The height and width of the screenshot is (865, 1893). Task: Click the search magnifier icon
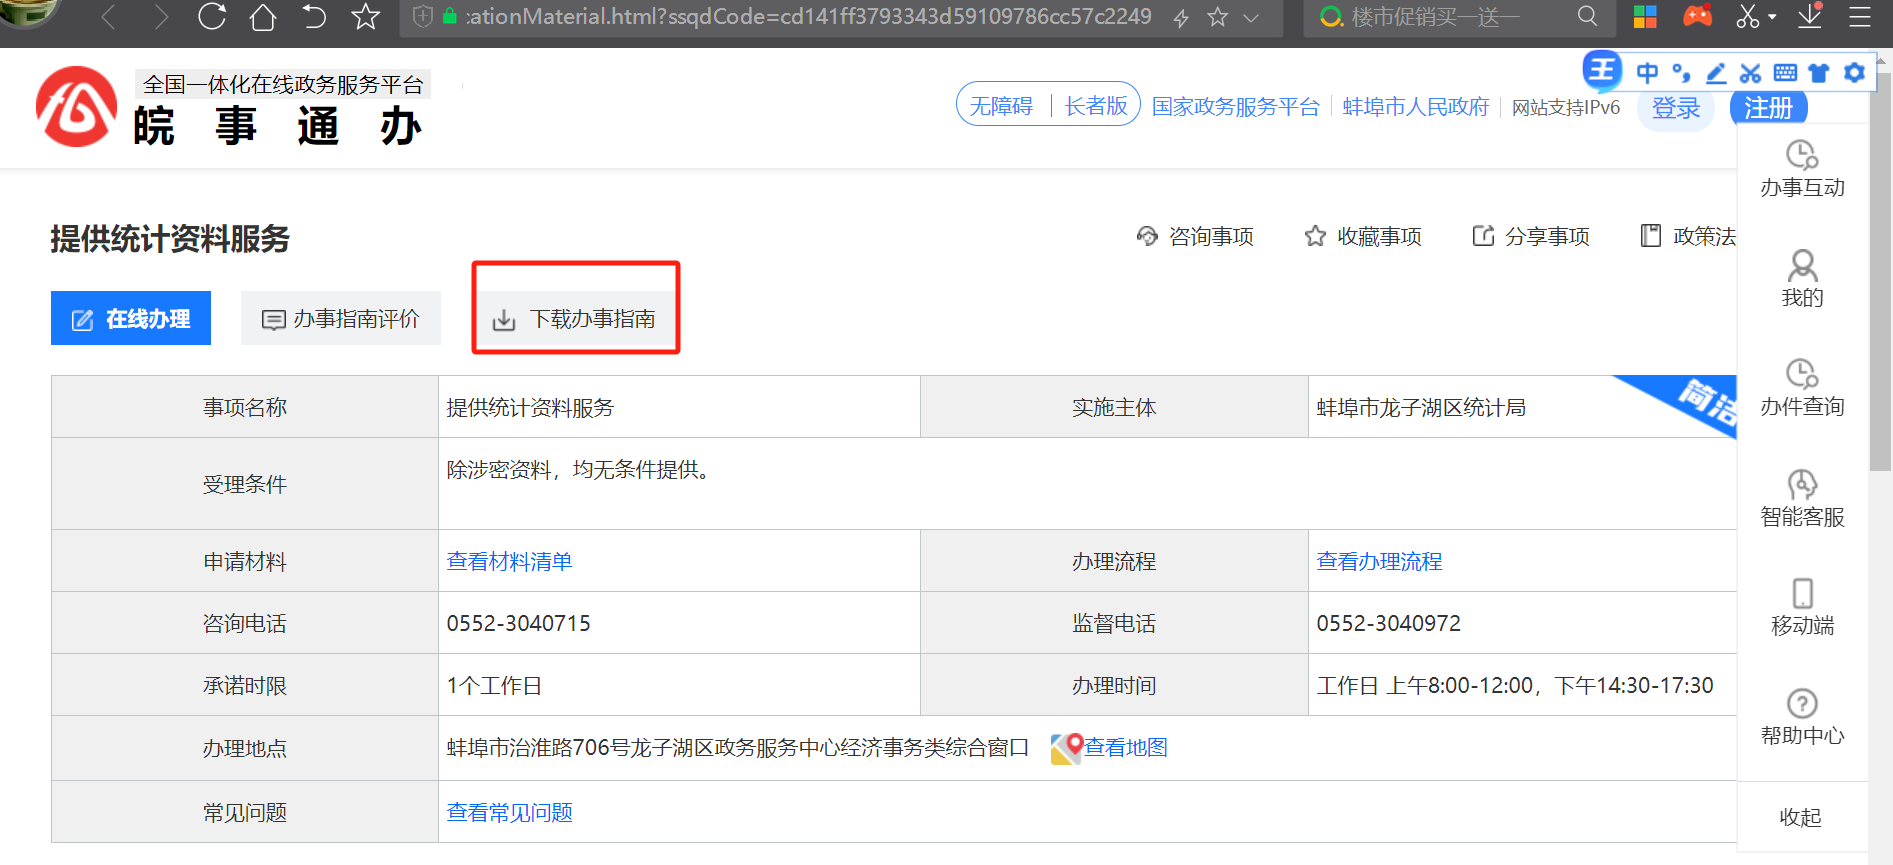1587,16
